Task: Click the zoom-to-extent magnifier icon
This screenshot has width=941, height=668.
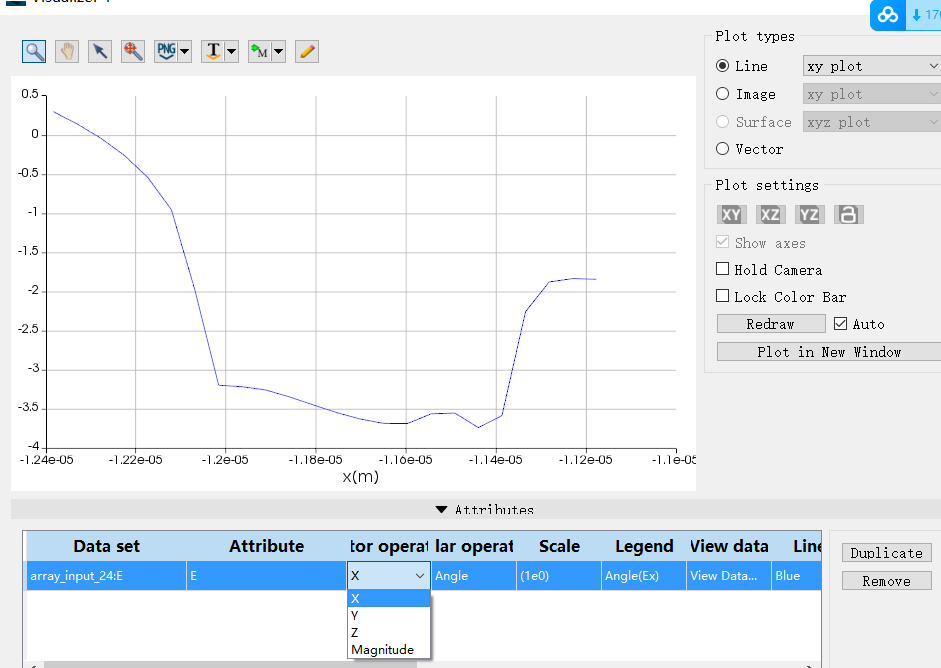Action: (132, 52)
